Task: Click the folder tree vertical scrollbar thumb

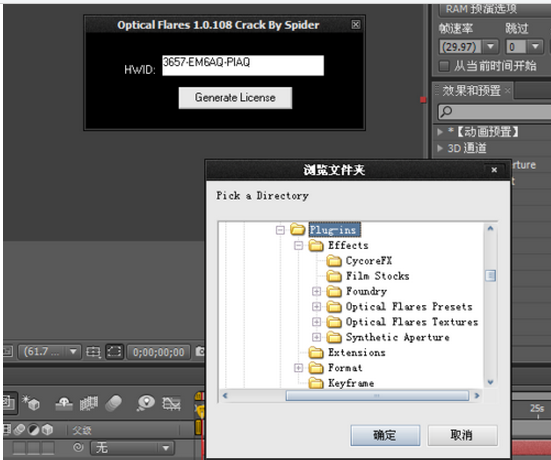Action: 490,276
